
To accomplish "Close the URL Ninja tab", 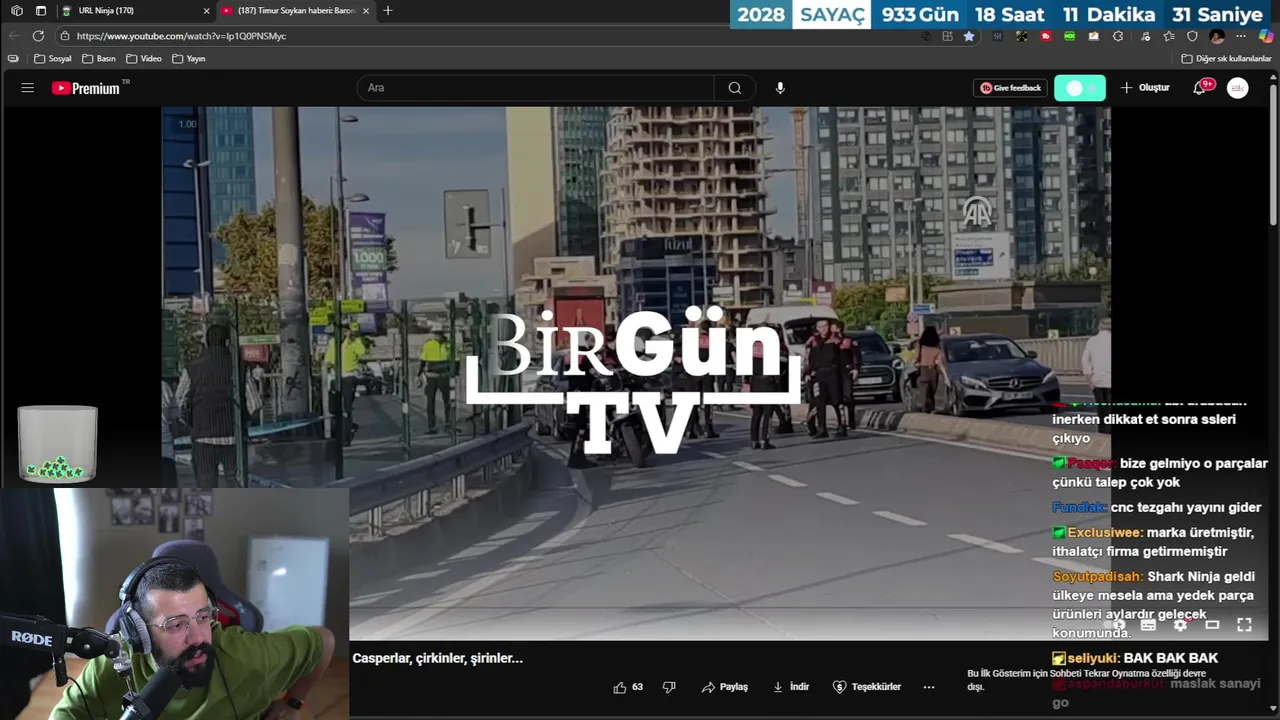I will pos(207,11).
